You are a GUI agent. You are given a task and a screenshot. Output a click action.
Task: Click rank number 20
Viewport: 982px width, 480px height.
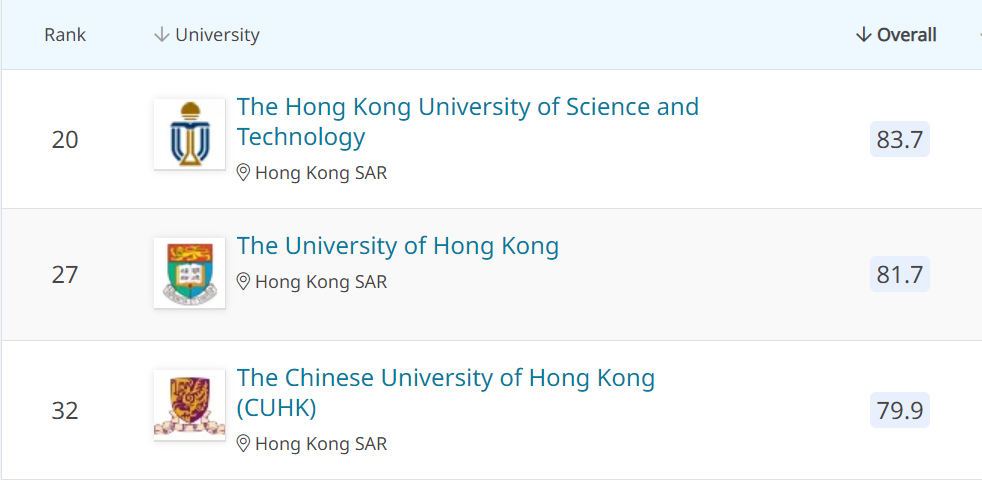pos(65,140)
